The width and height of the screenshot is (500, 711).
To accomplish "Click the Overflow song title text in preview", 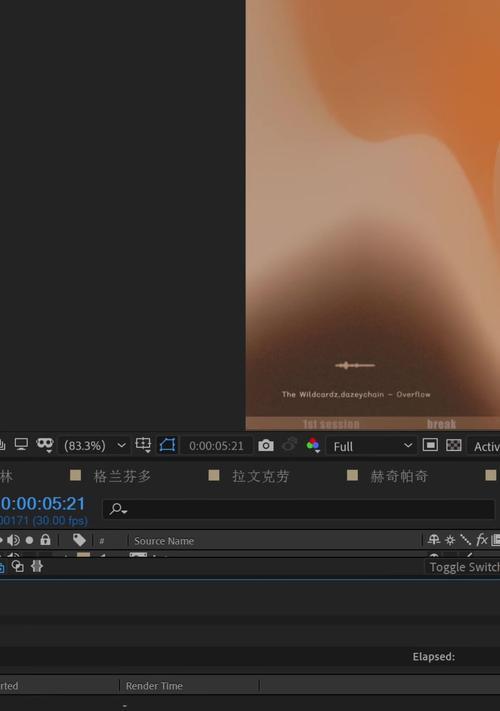I will (413, 394).
